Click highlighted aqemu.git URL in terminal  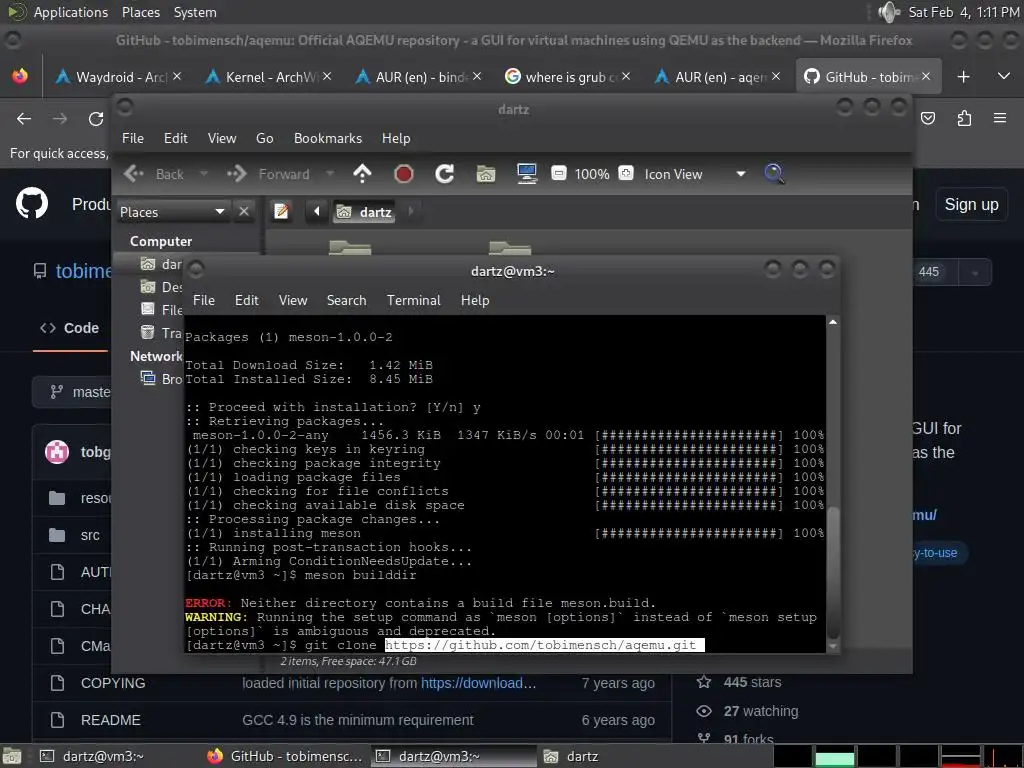545,645
